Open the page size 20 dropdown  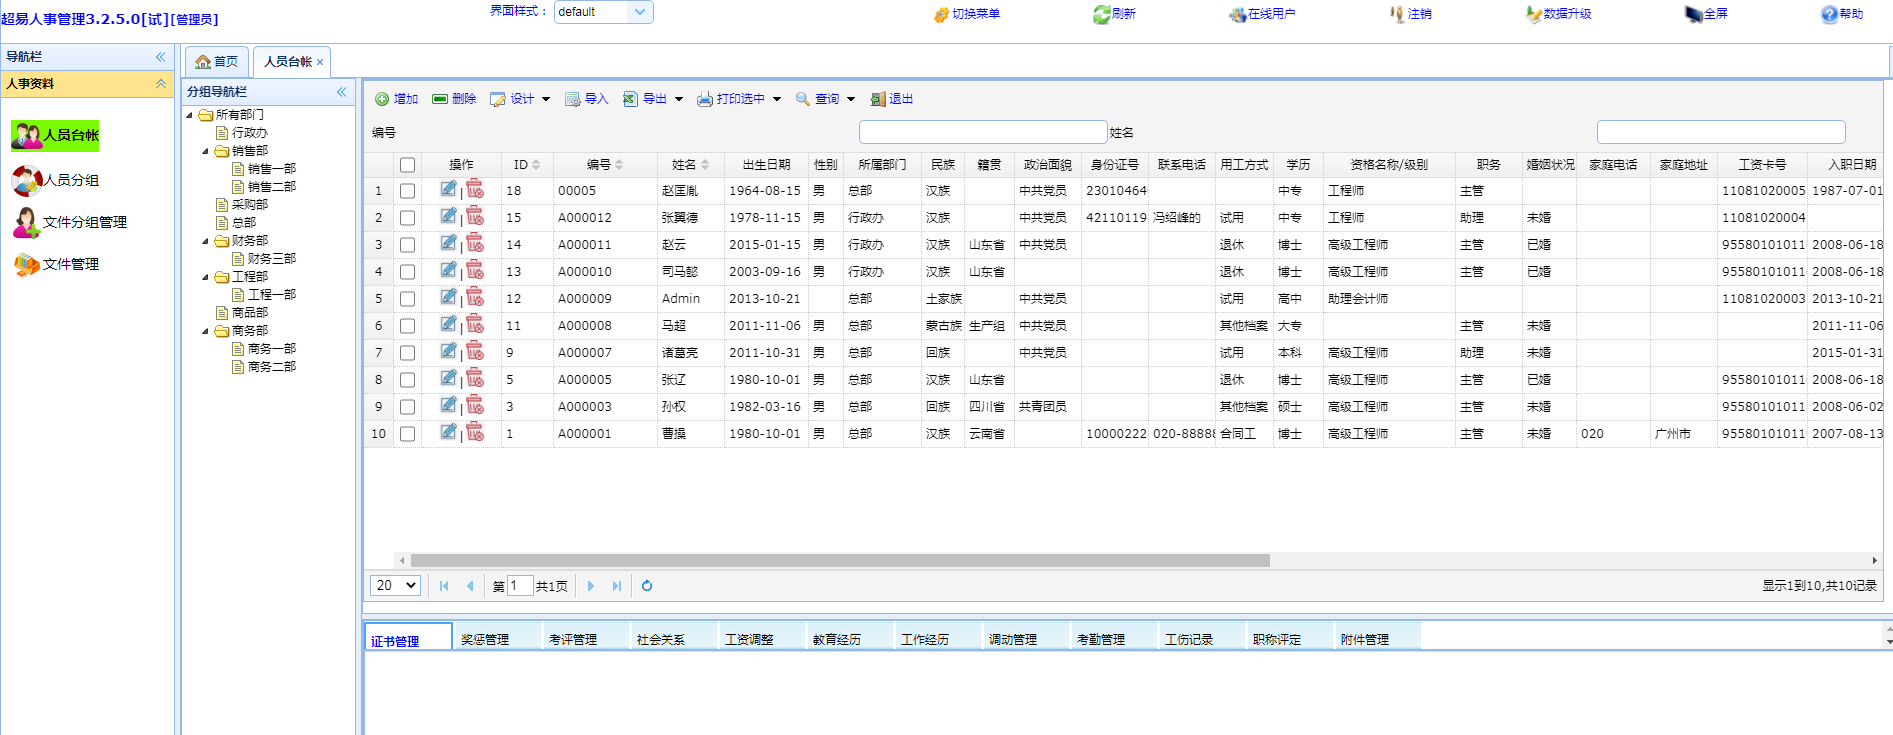pos(396,586)
